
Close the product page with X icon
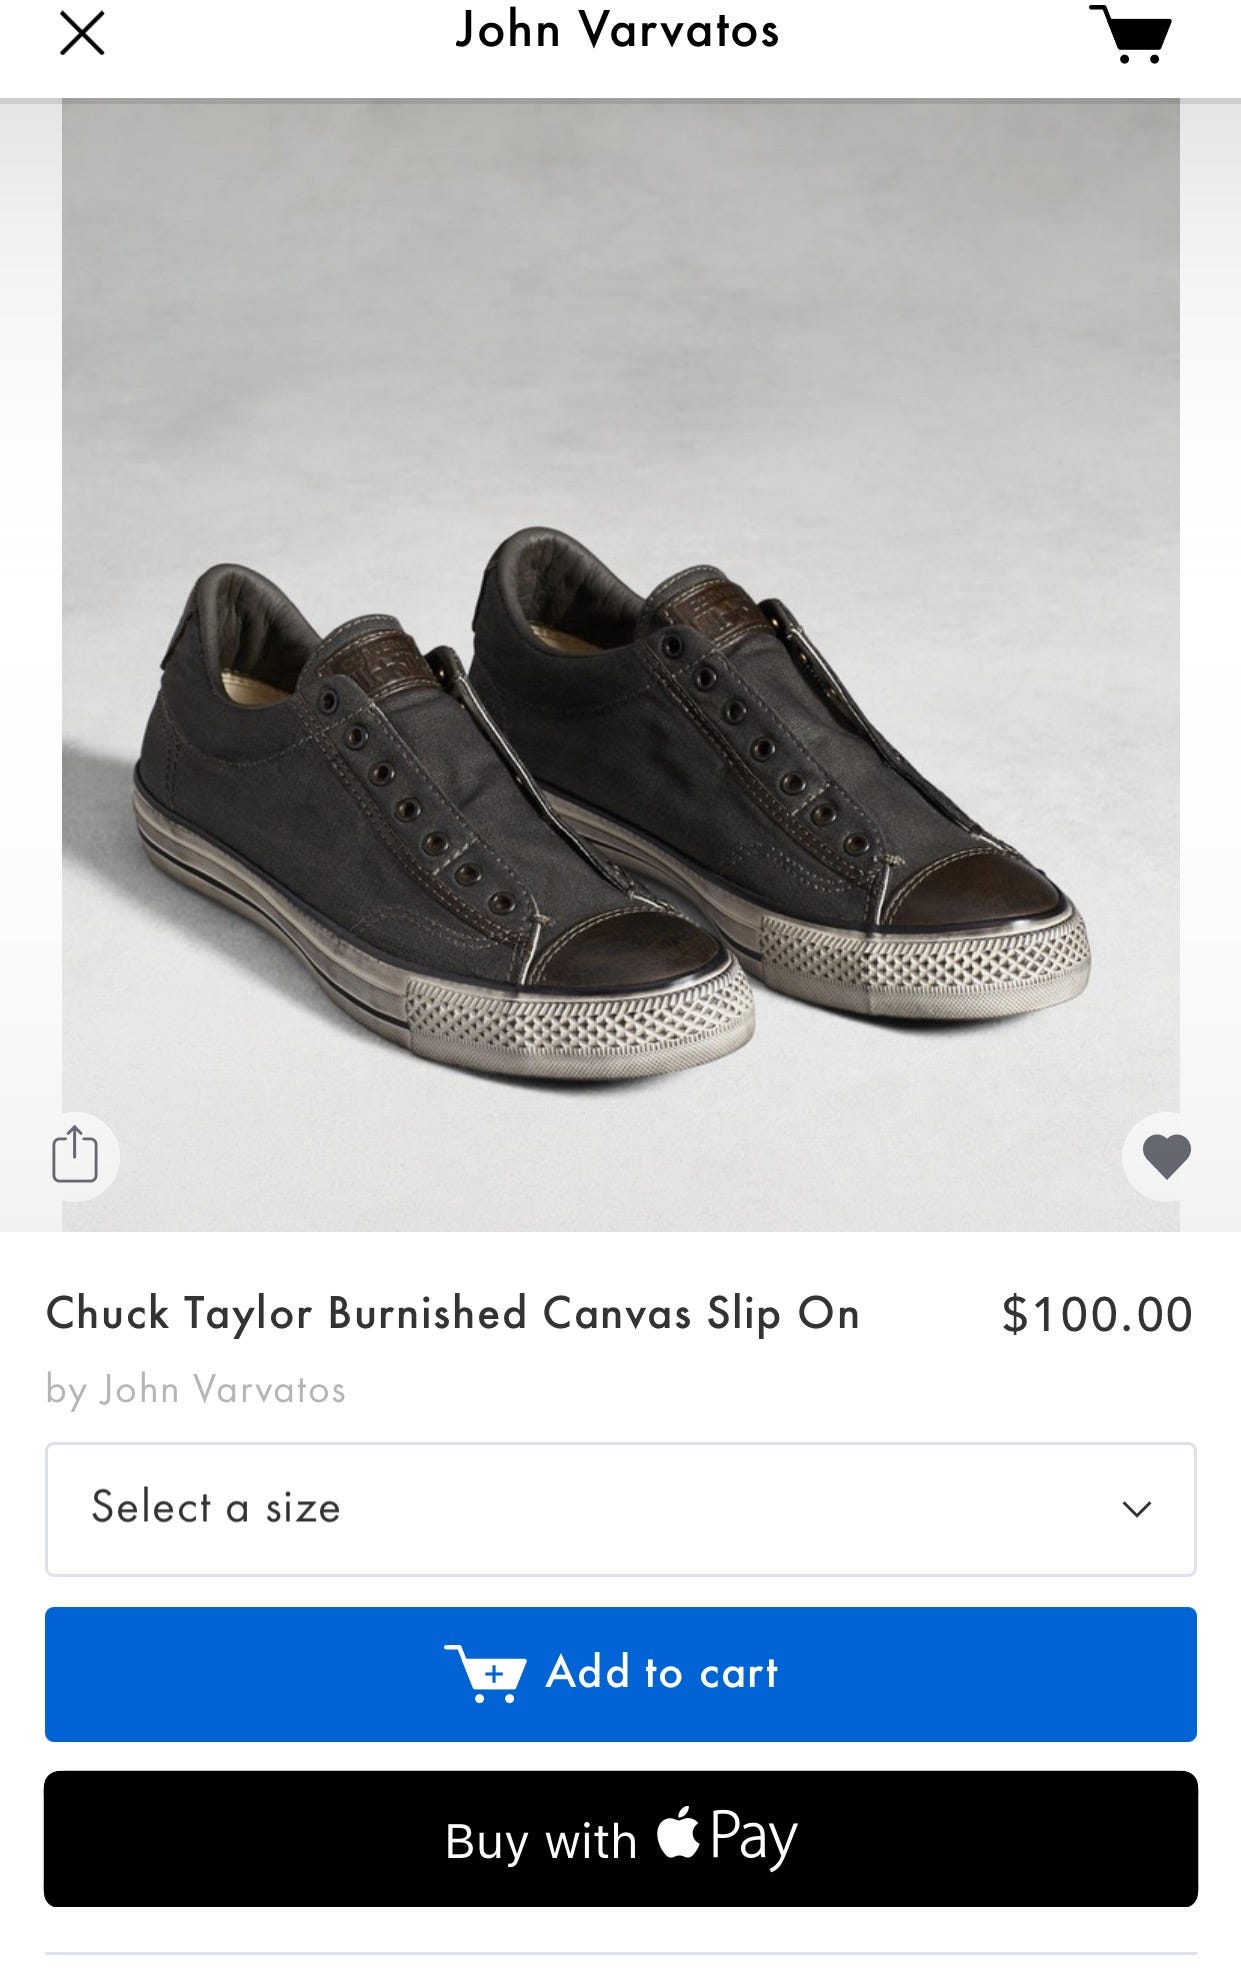pyautogui.click(x=82, y=34)
